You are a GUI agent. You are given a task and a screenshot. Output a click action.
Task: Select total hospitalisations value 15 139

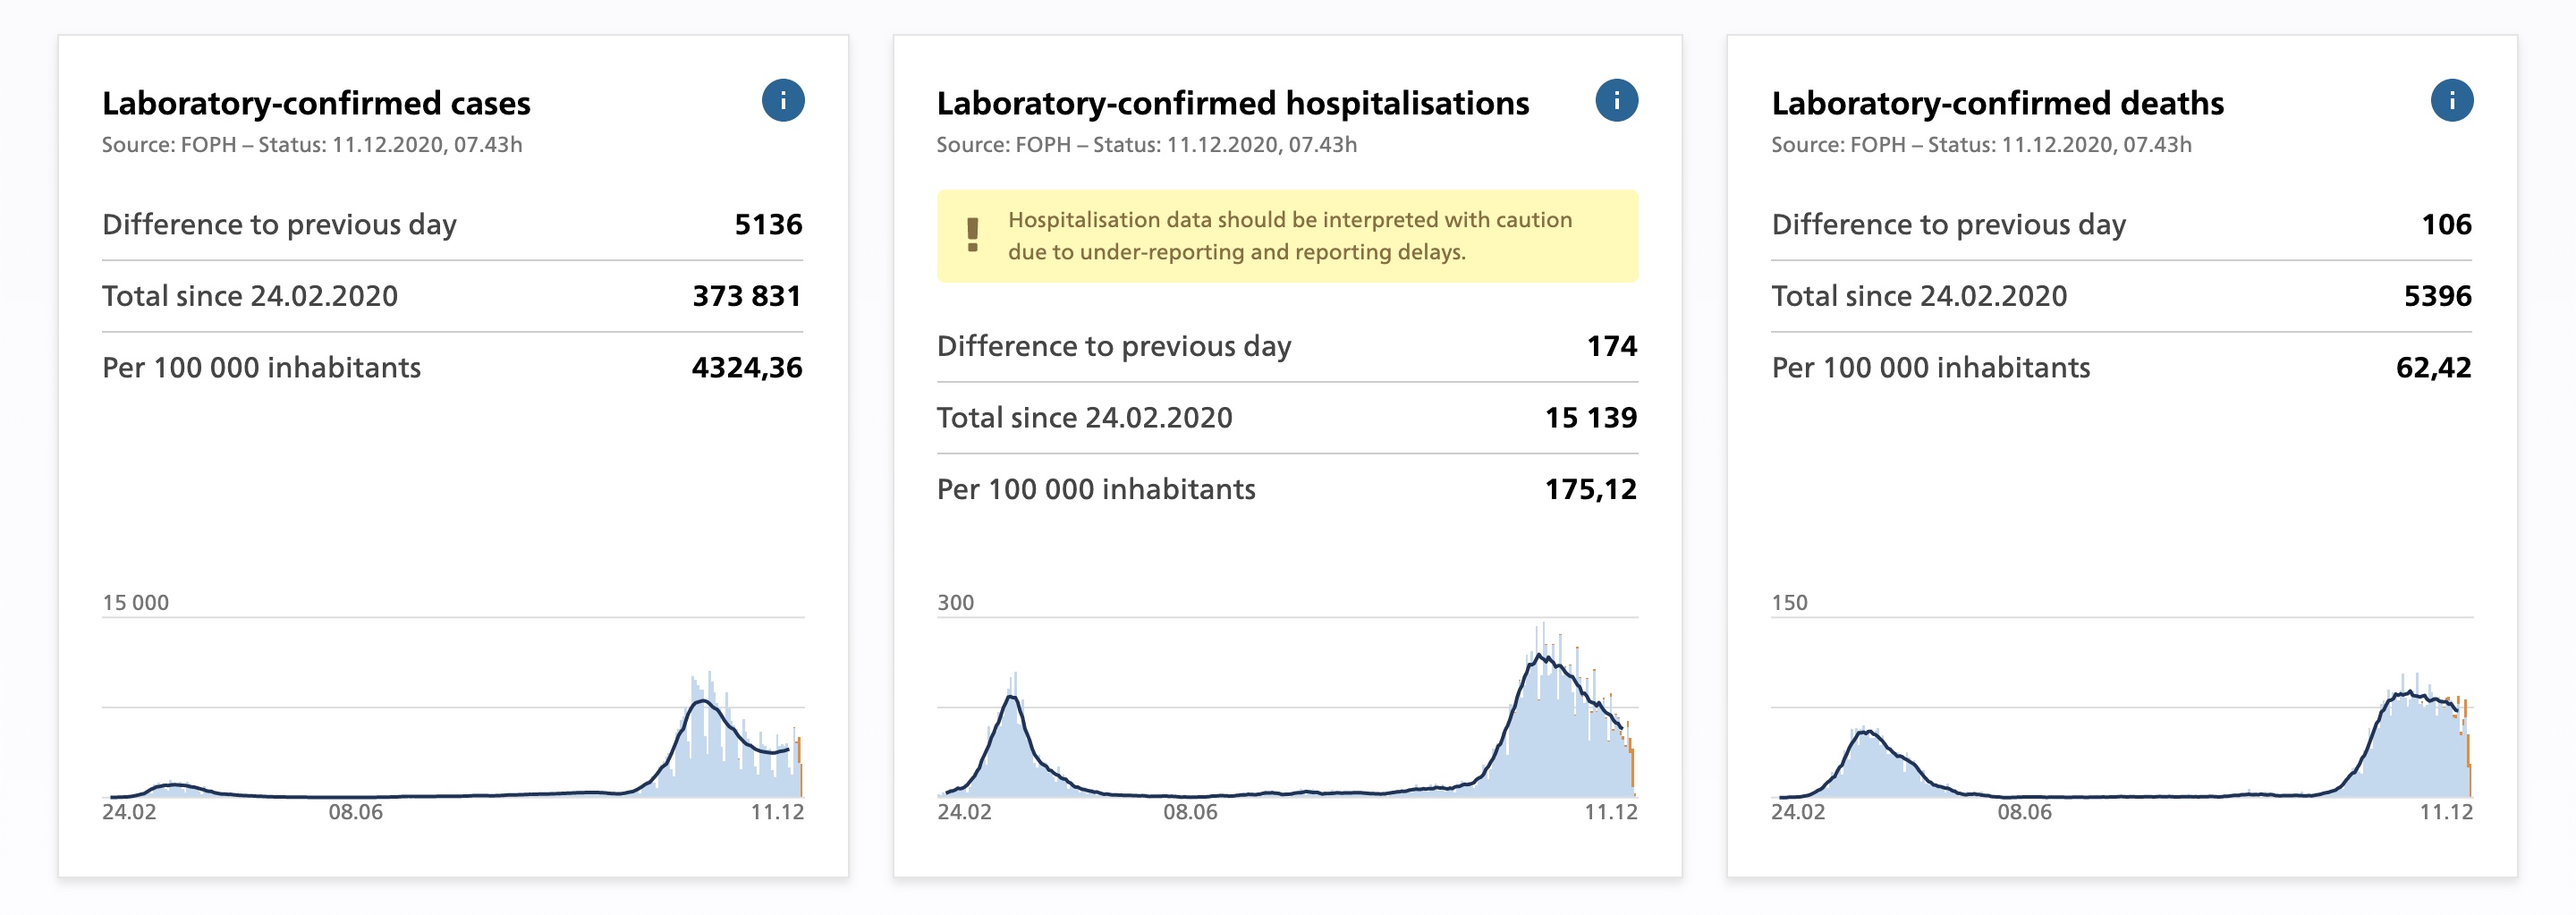[1590, 417]
